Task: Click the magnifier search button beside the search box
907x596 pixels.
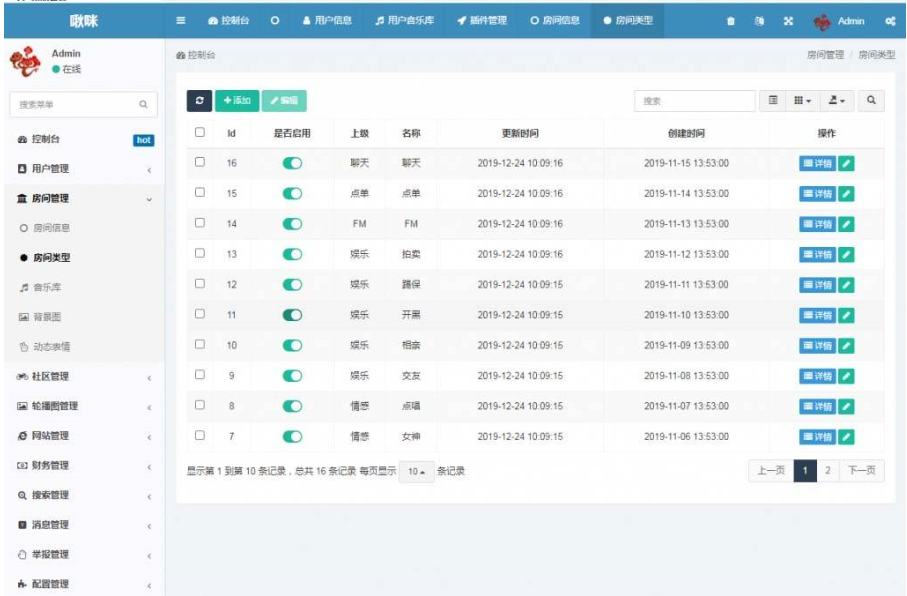Action: [872, 100]
